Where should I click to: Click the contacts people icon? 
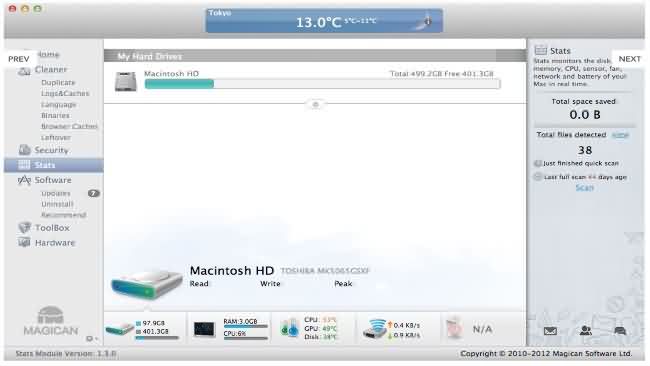585,330
